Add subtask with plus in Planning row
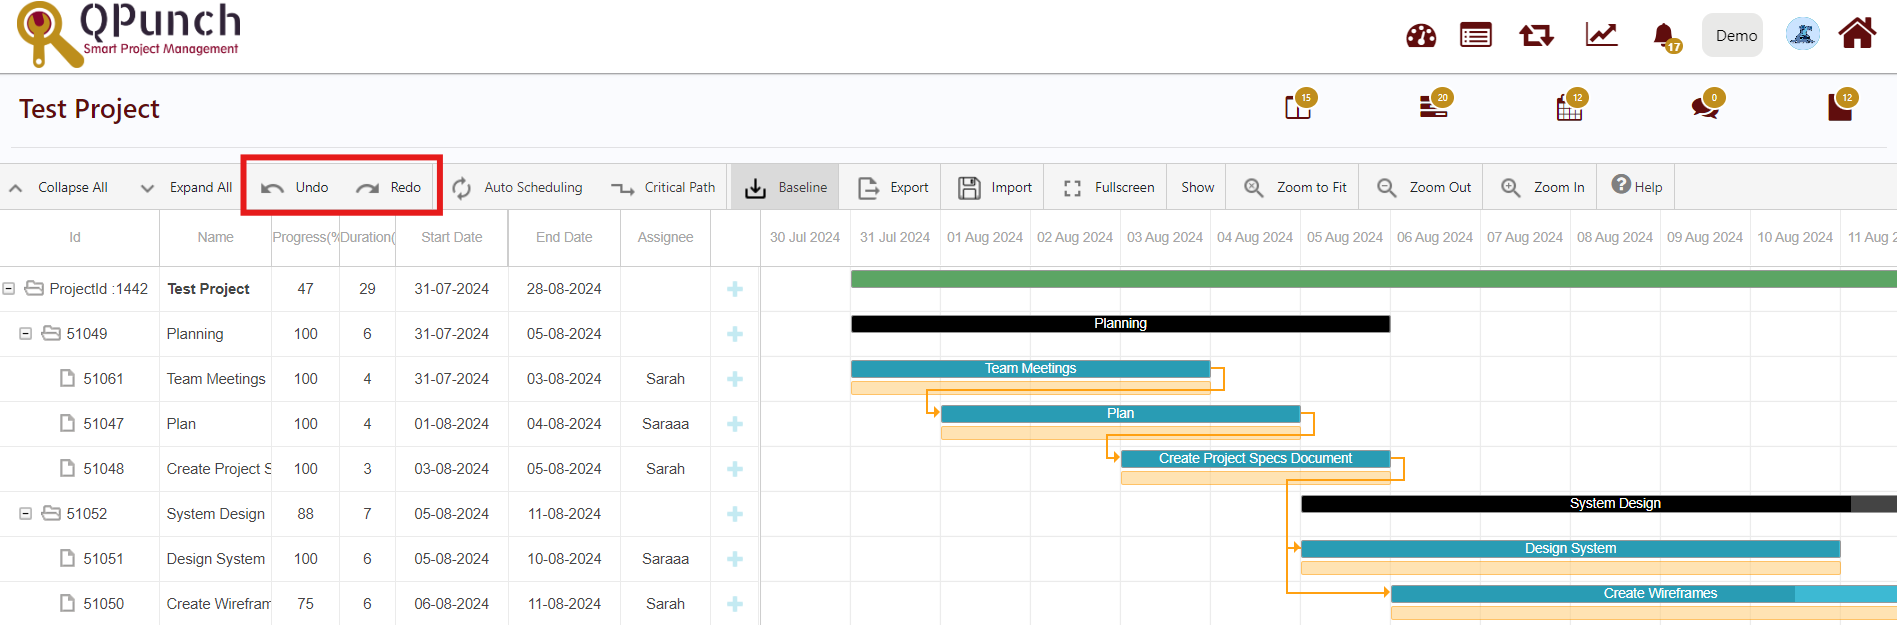1897x625 pixels. click(x=735, y=334)
